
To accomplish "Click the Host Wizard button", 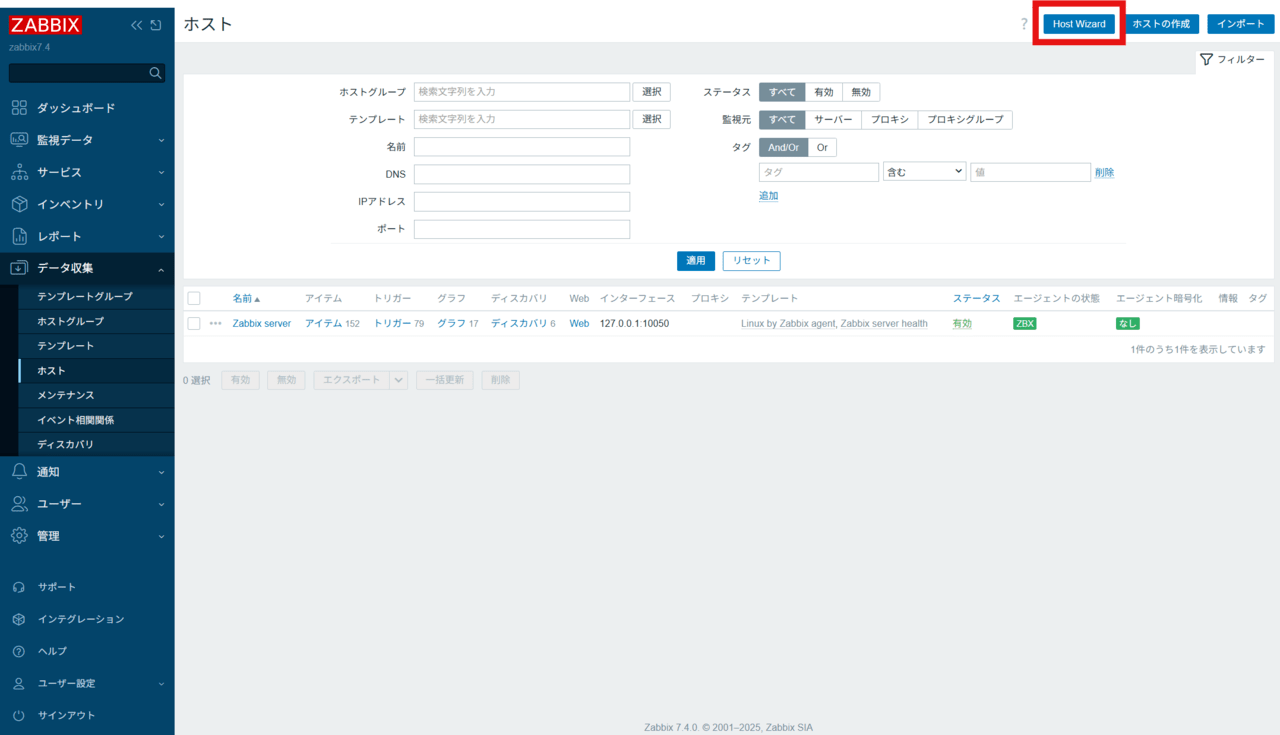I will [x=1079, y=23].
